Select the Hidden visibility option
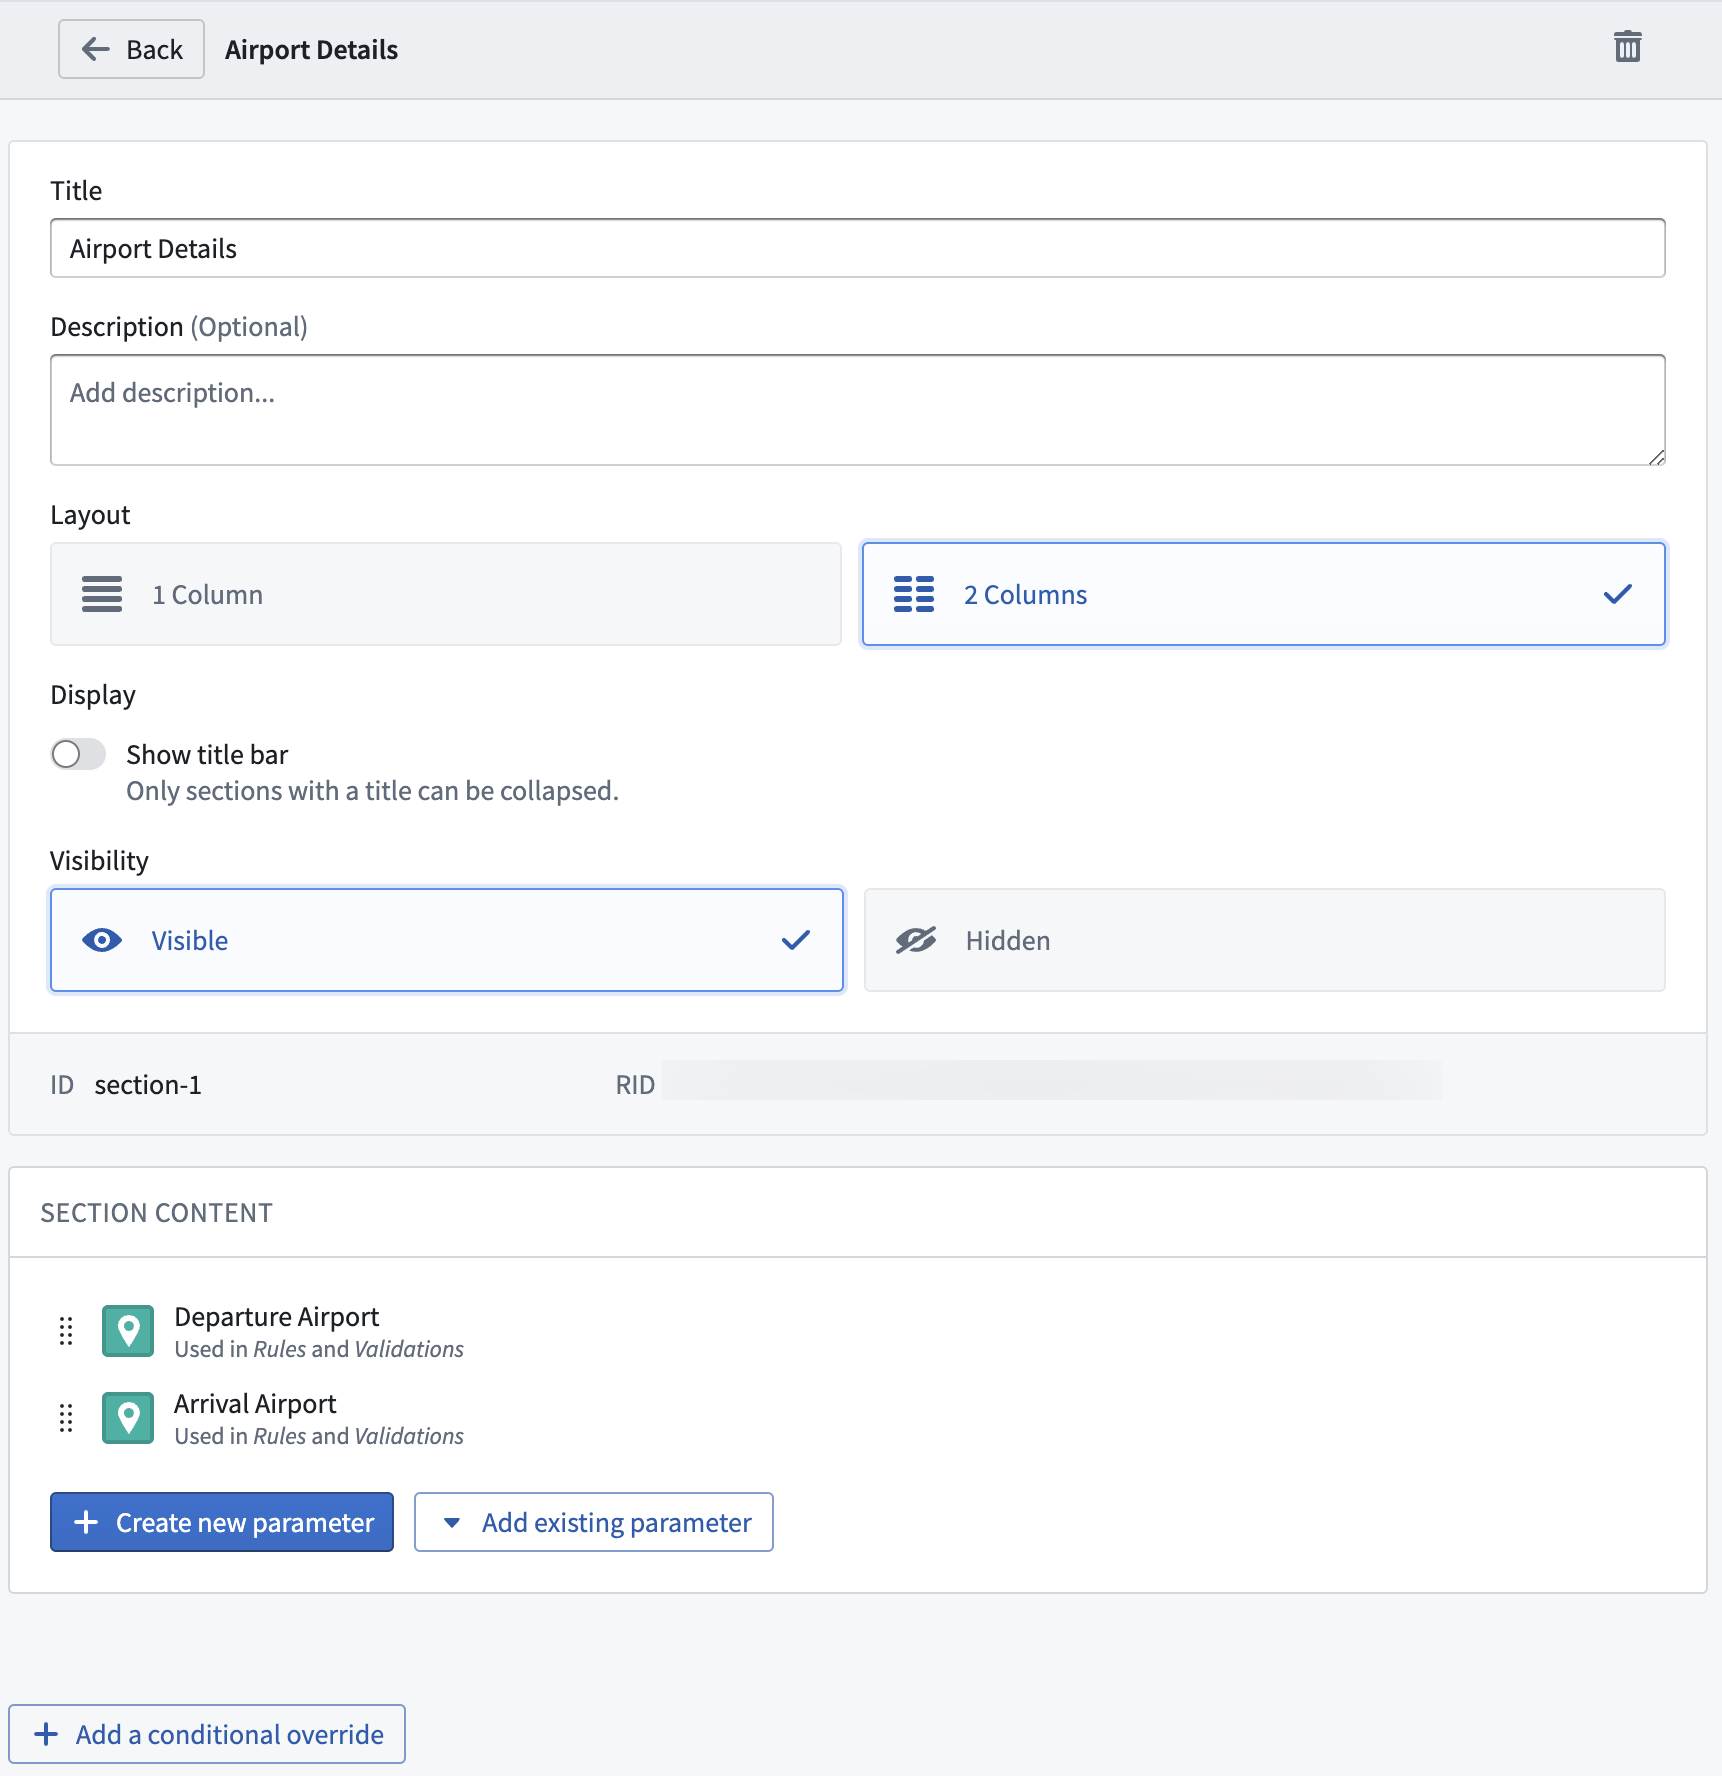Viewport: 1722px width, 1776px height. [x=1264, y=940]
